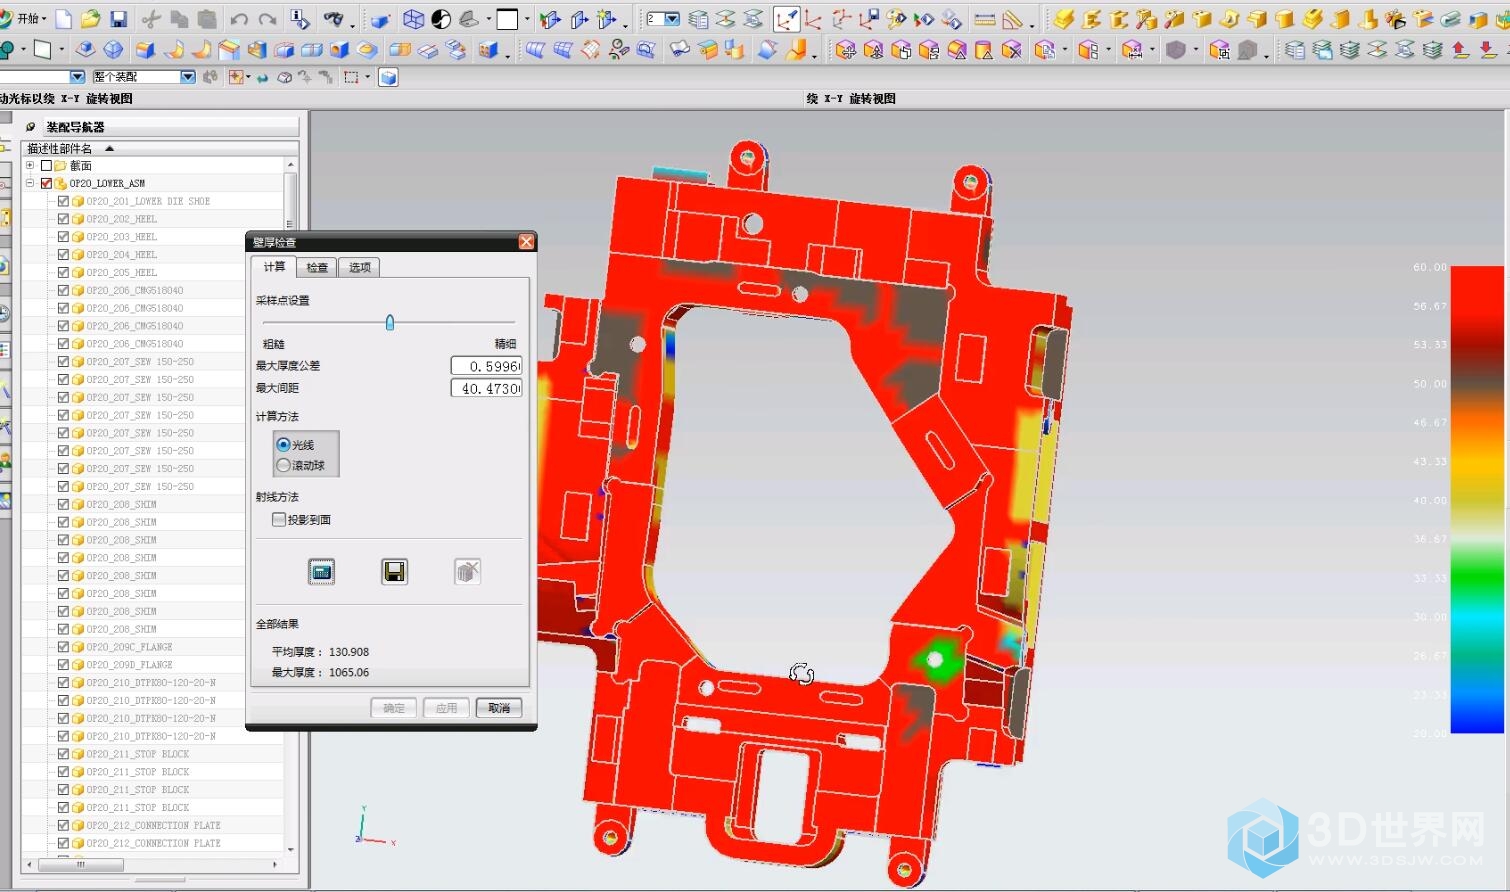Open the empty filter combo box left of 整个装配
1510x892 pixels.
(77, 77)
